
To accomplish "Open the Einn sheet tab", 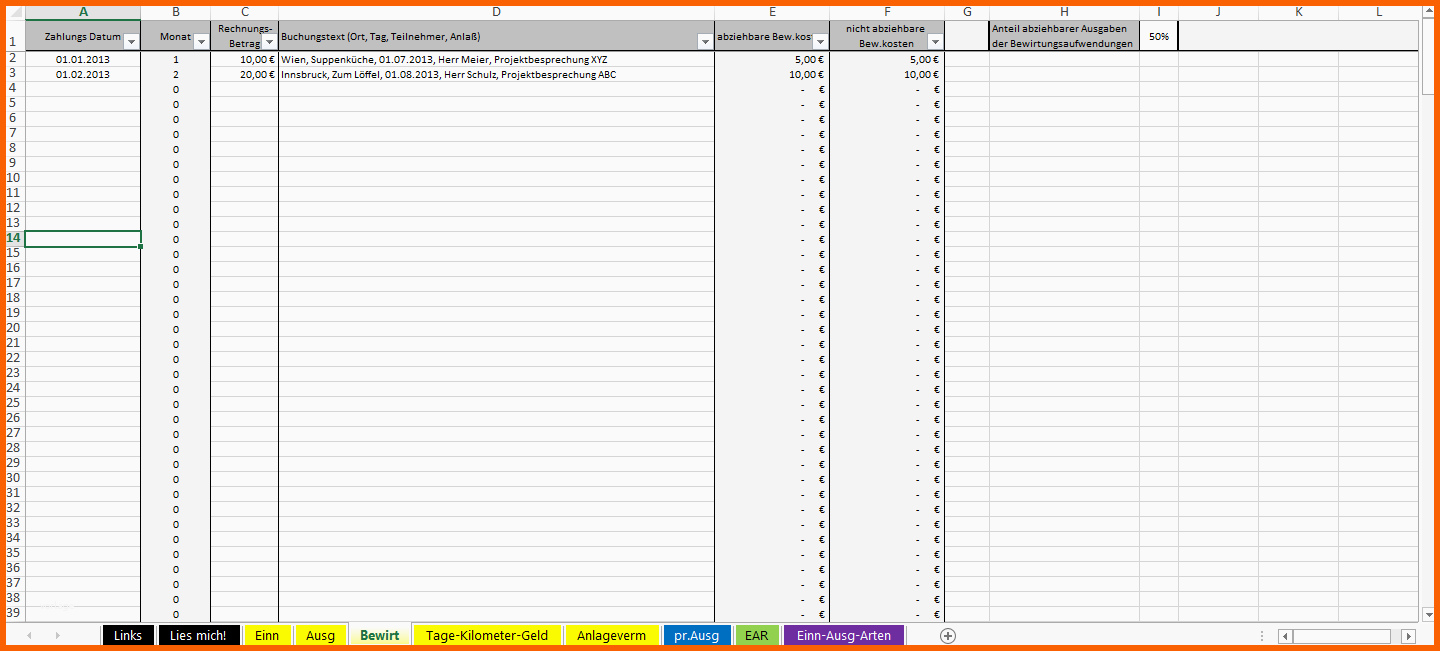I will pyautogui.click(x=267, y=636).
